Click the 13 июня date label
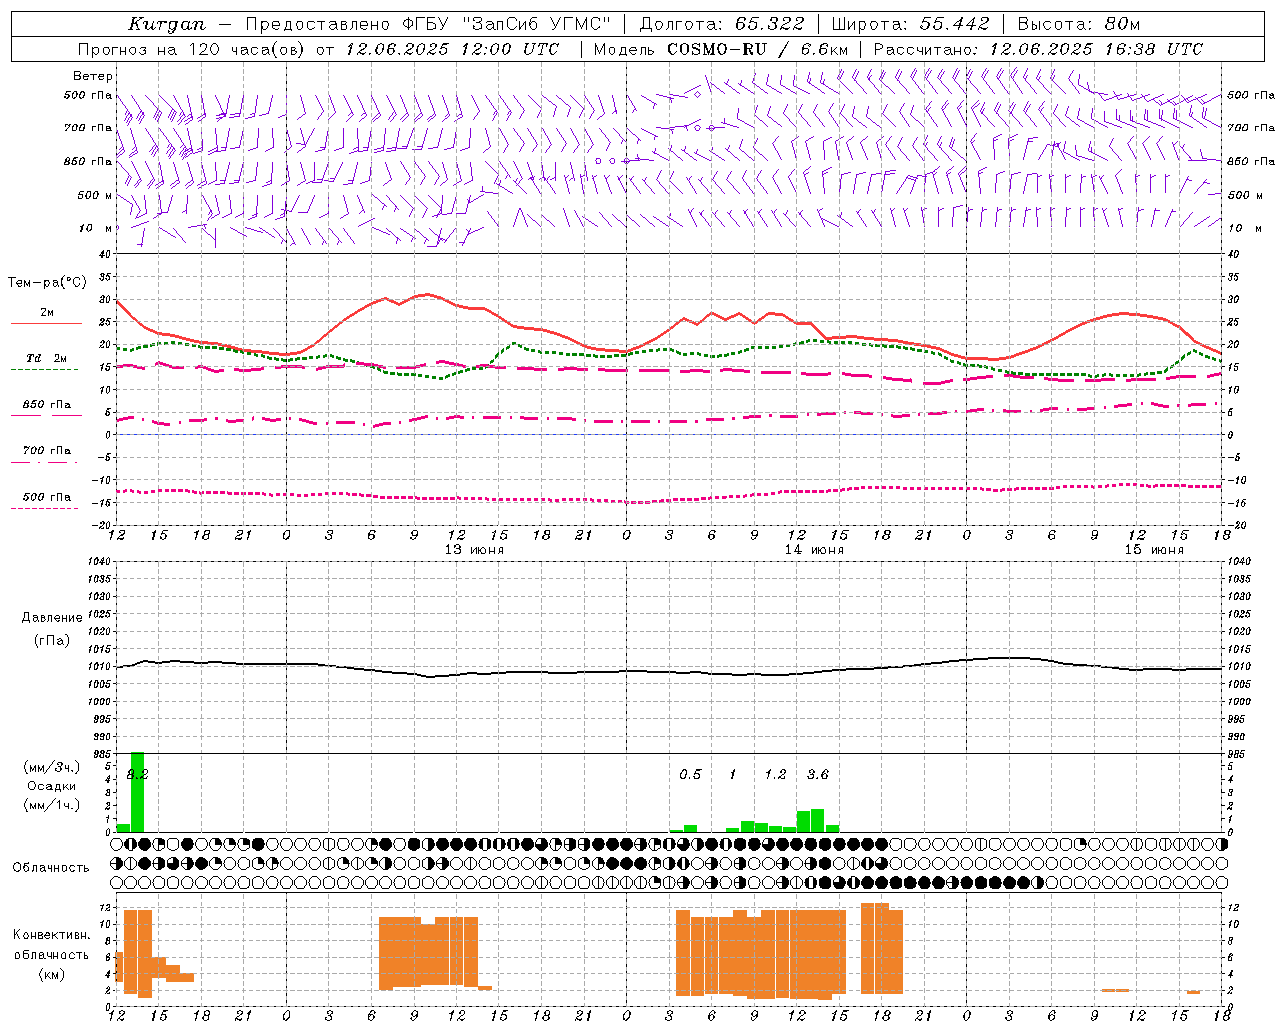The image size is (1280, 1024). coord(474,550)
